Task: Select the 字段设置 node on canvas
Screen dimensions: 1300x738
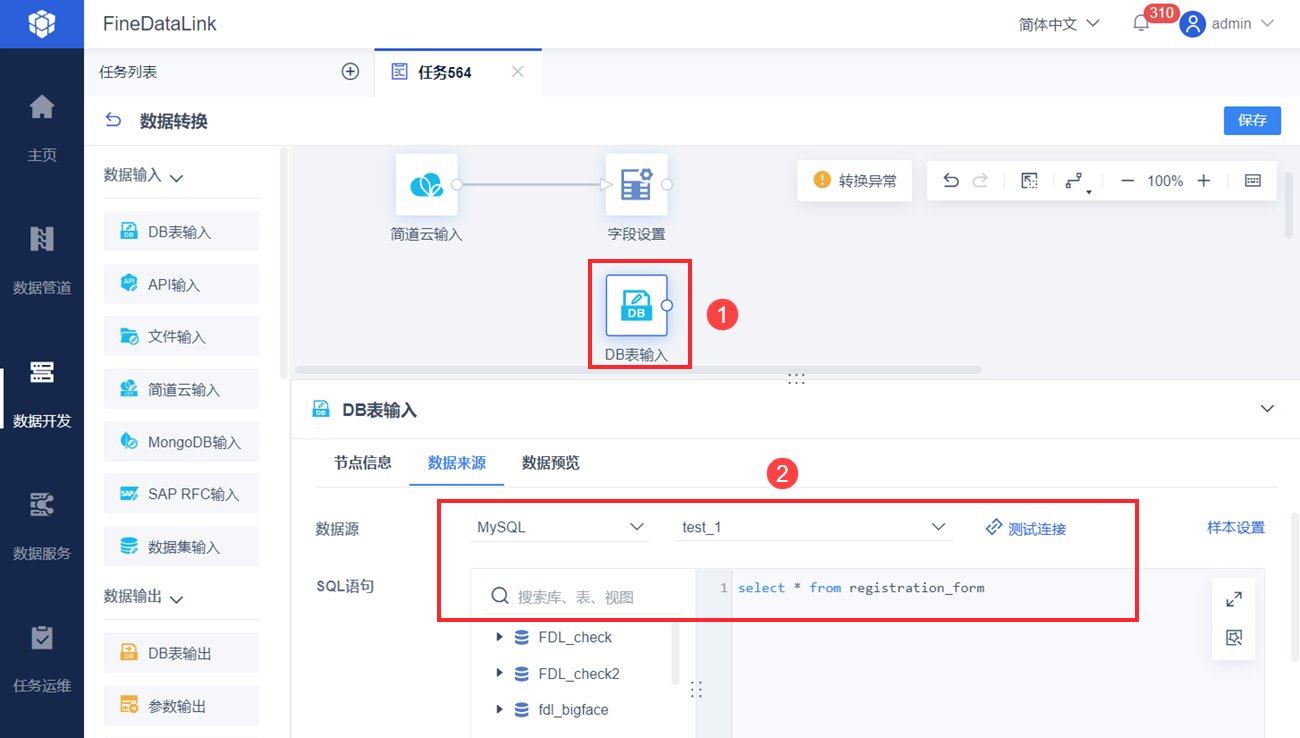Action: coord(636,185)
